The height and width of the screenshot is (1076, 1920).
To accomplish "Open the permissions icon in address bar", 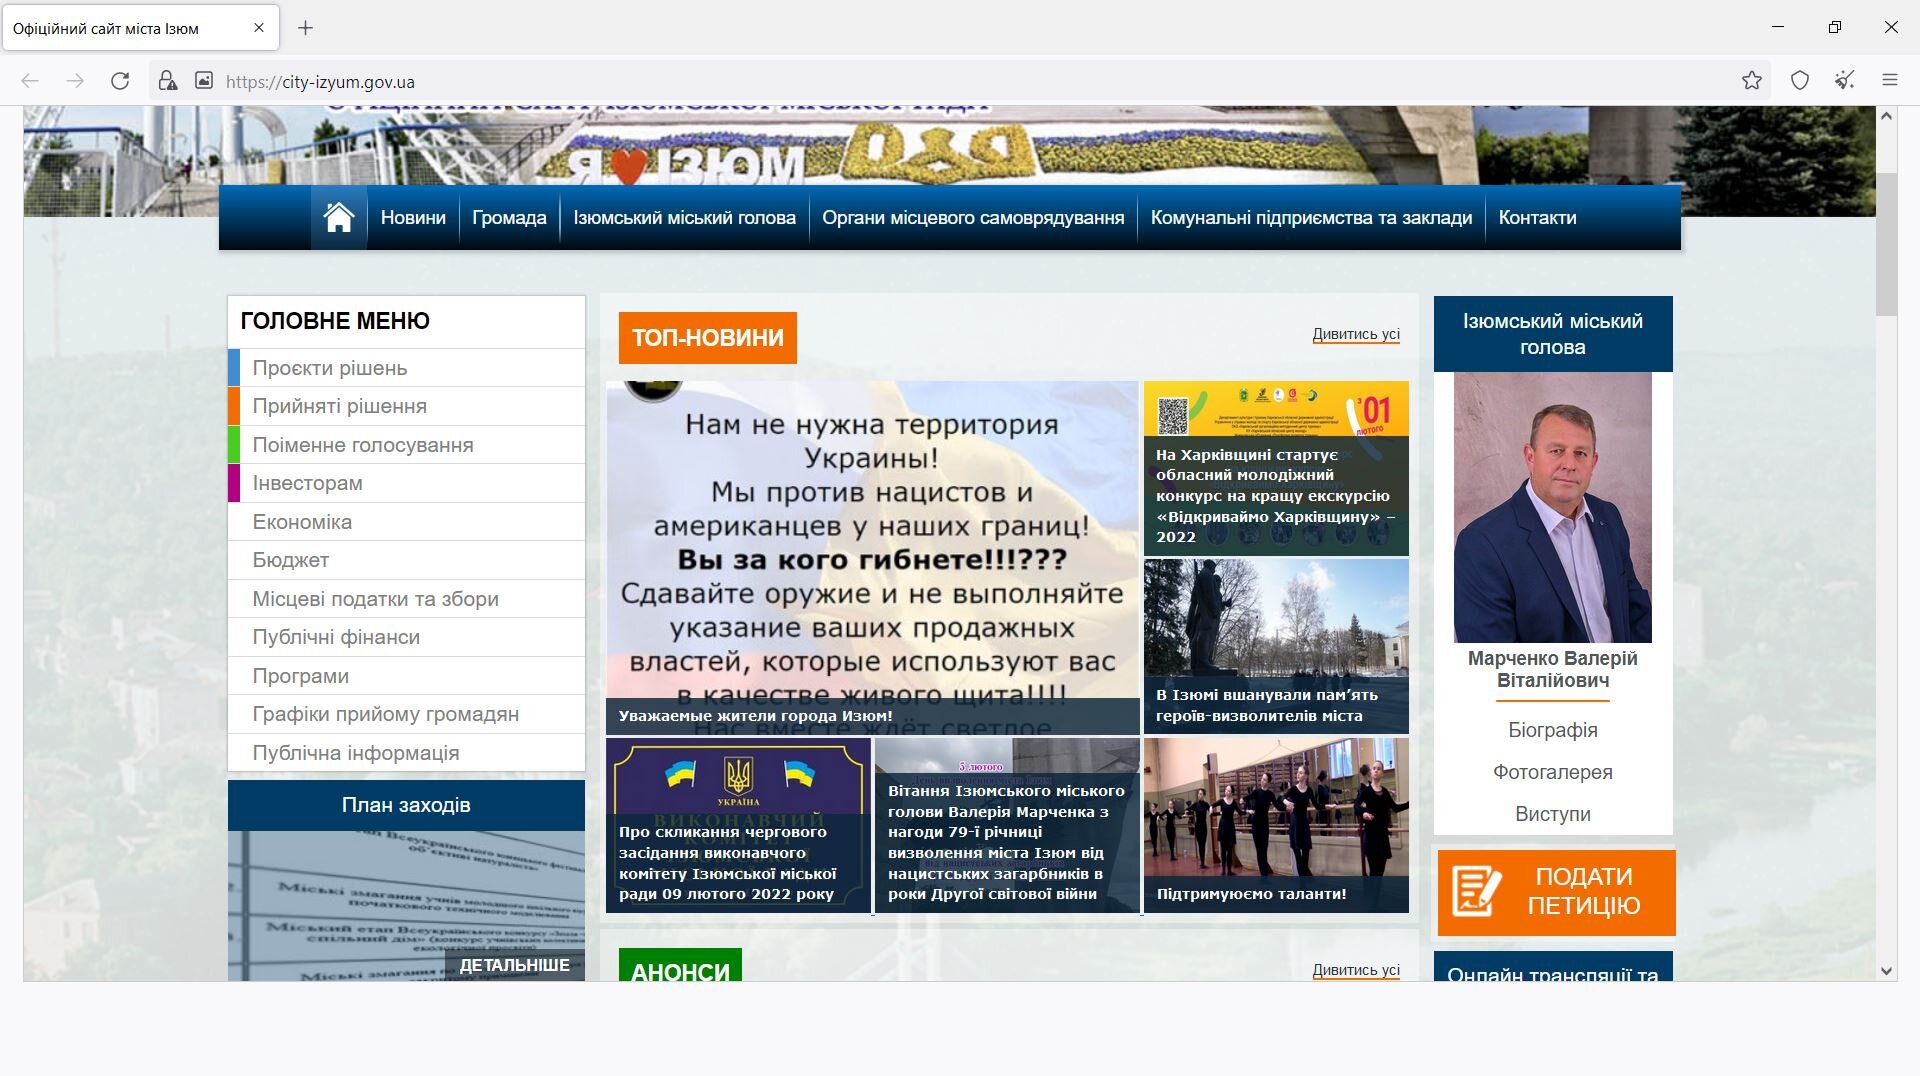I will pos(204,81).
